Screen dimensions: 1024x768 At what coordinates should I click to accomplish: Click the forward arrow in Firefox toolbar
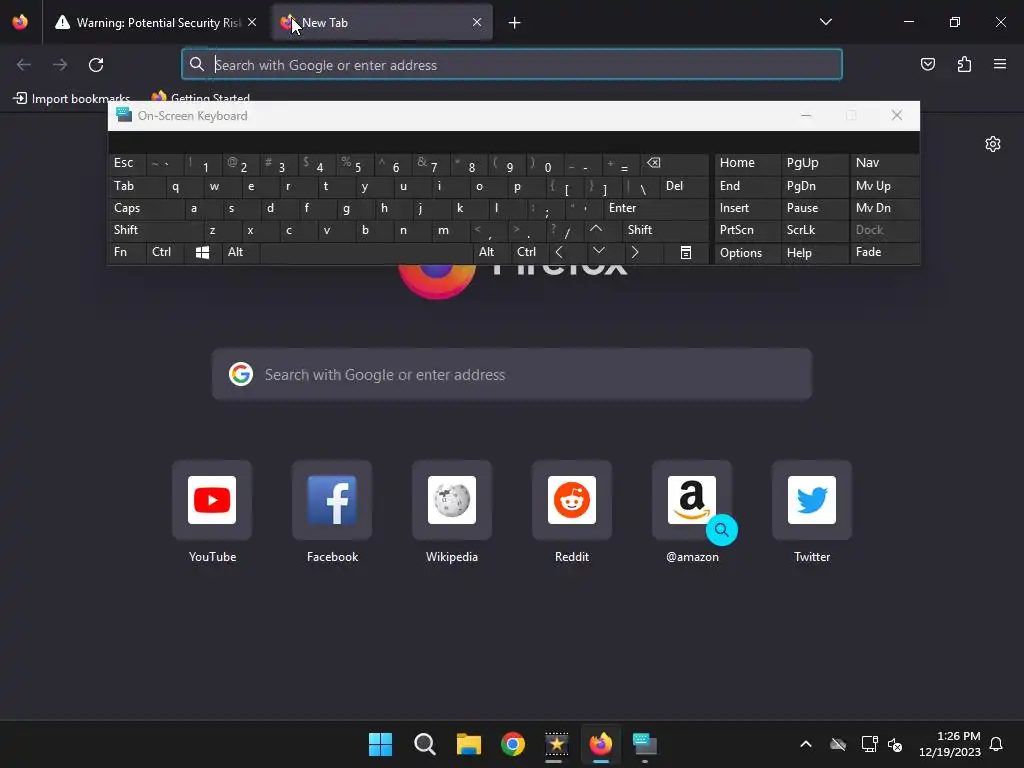click(60, 65)
